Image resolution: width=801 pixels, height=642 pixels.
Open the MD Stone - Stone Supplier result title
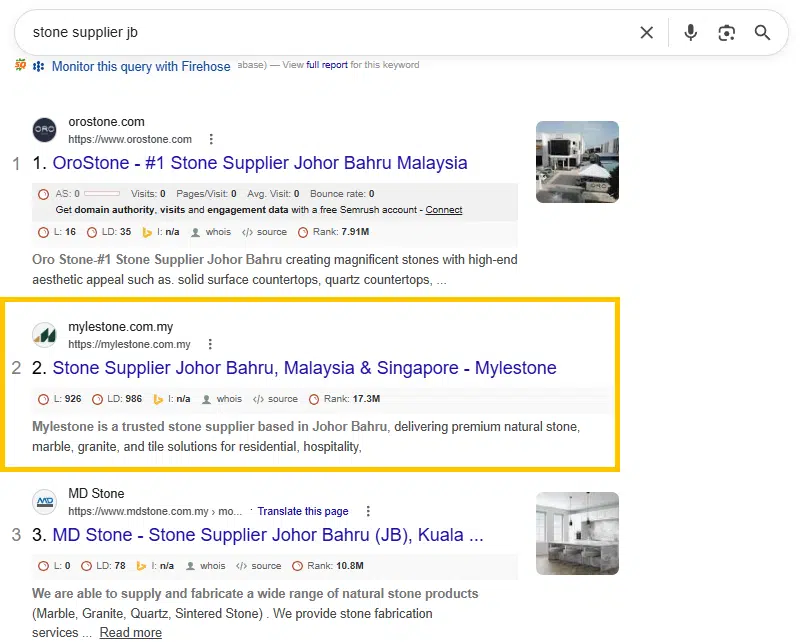[x=268, y=535]
